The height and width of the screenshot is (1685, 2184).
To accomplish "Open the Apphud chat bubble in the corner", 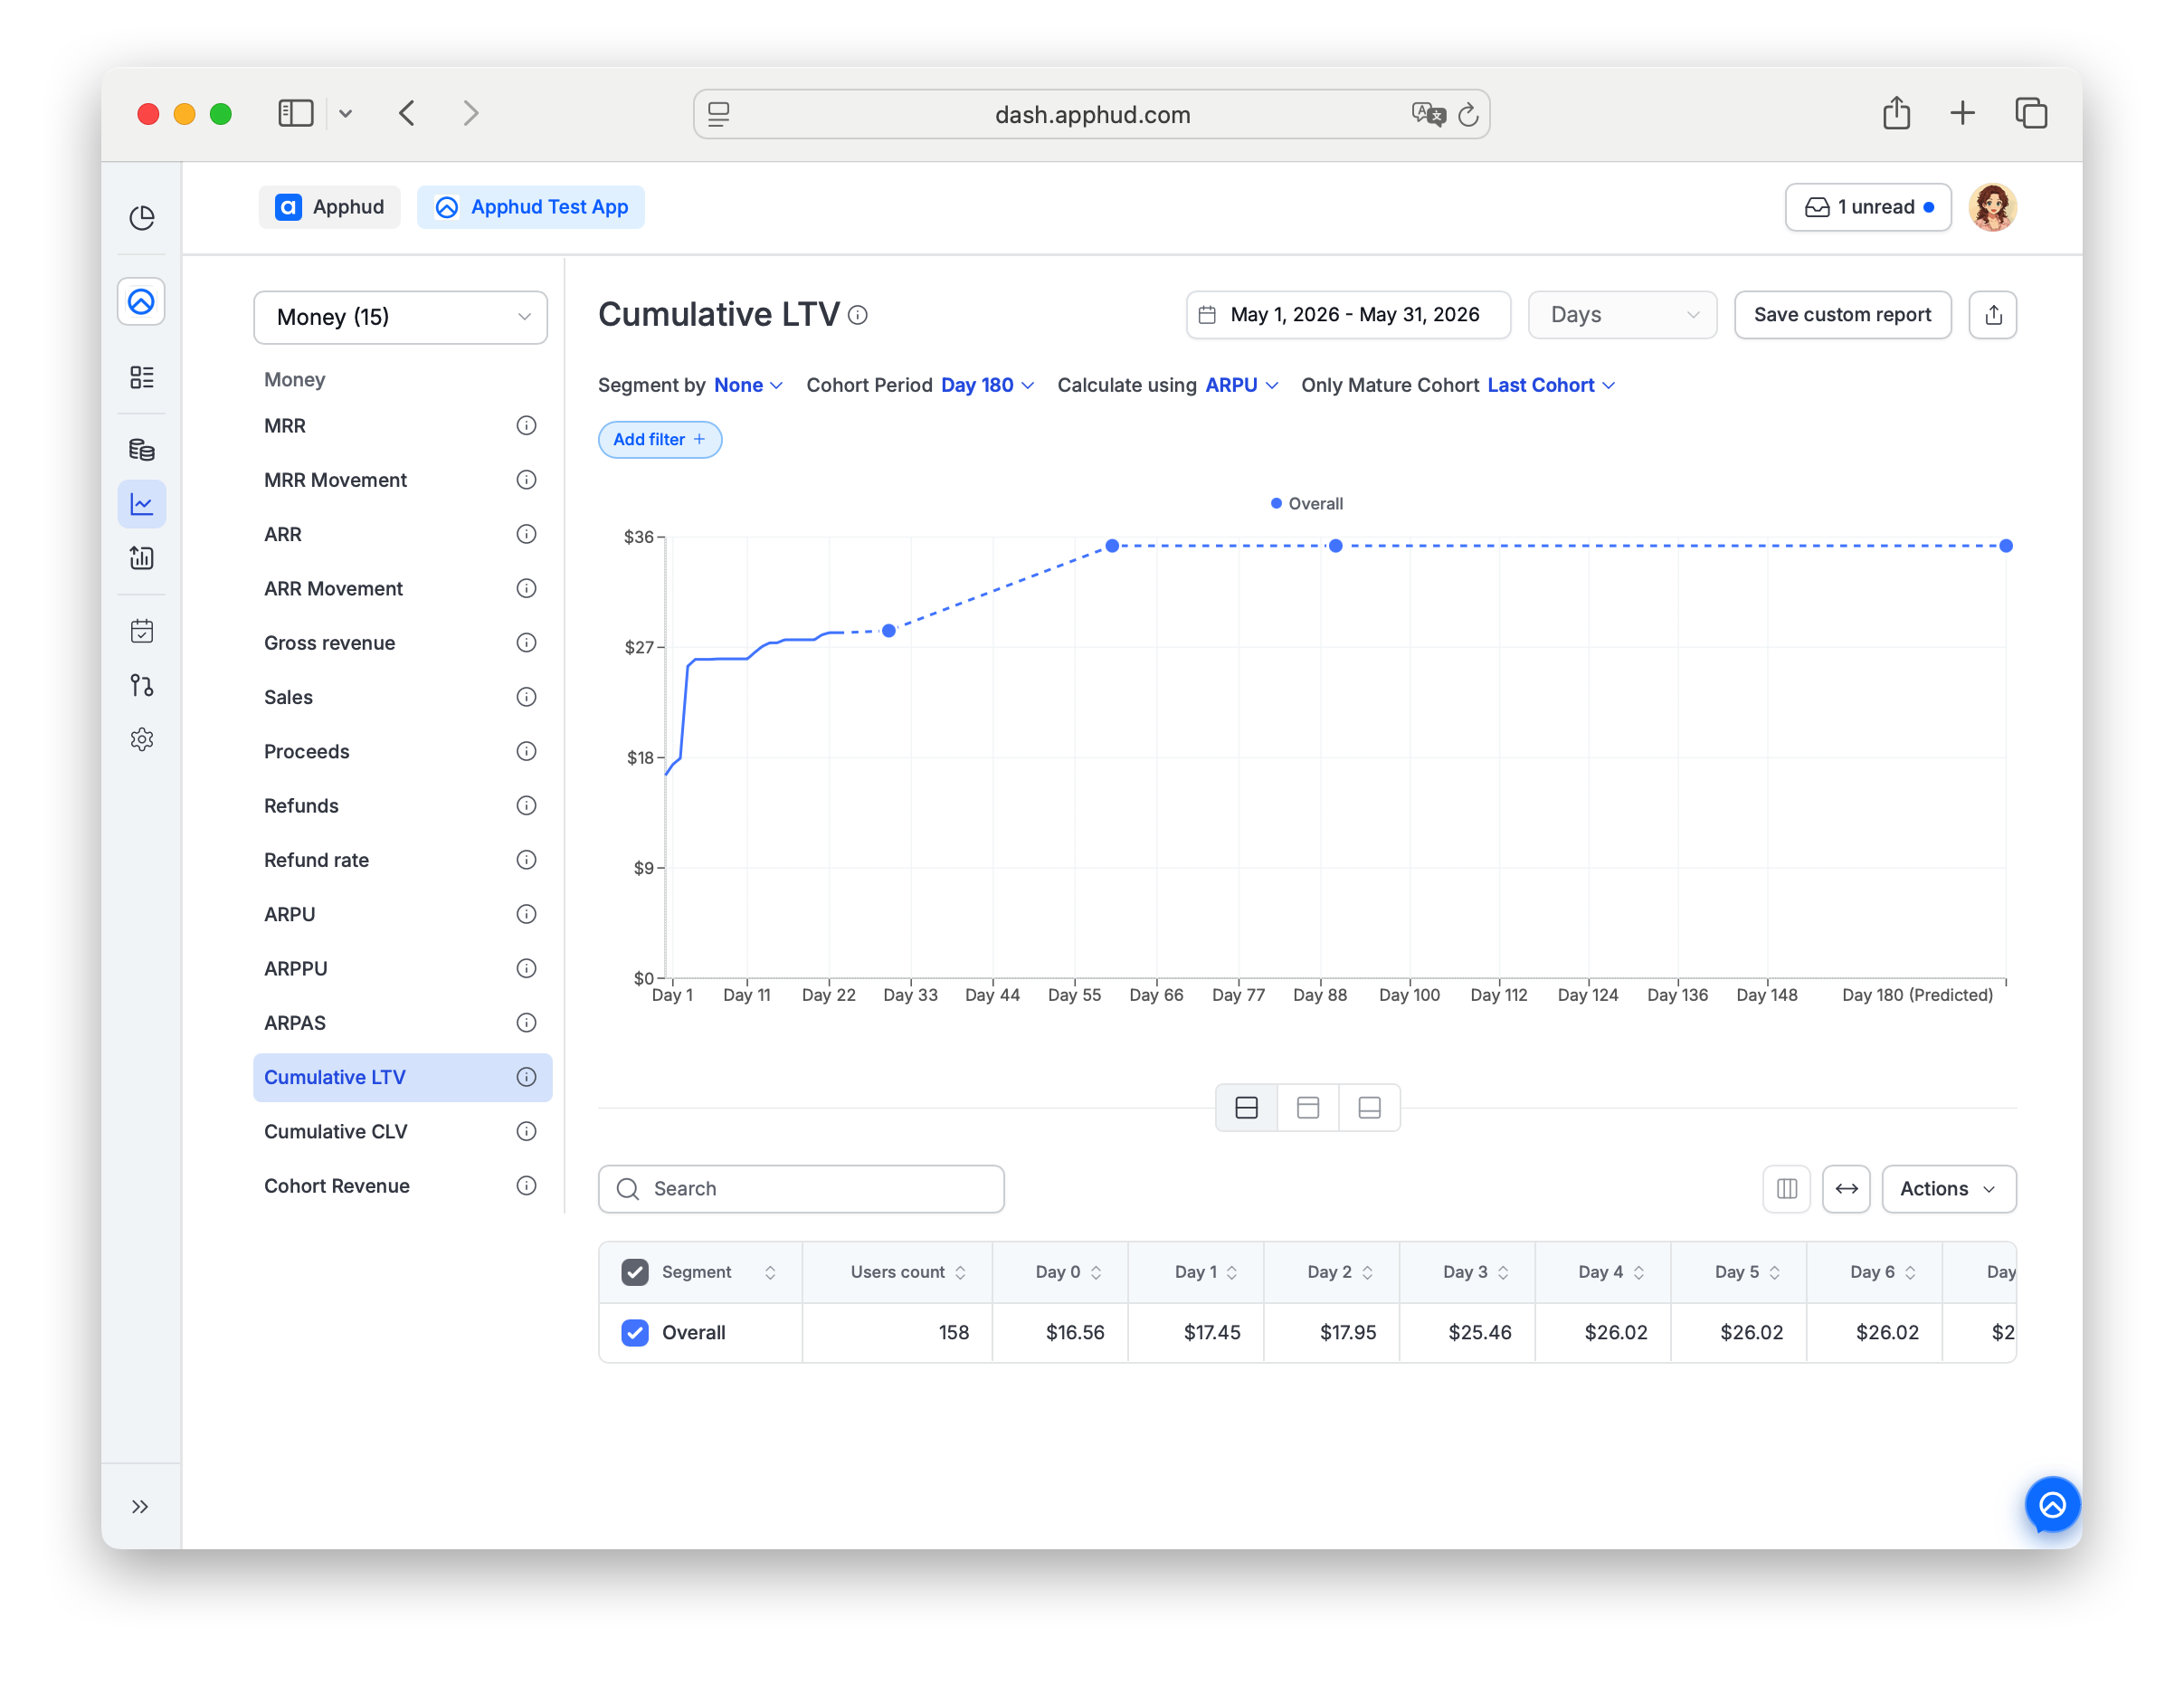I will pos(2052,1504).
